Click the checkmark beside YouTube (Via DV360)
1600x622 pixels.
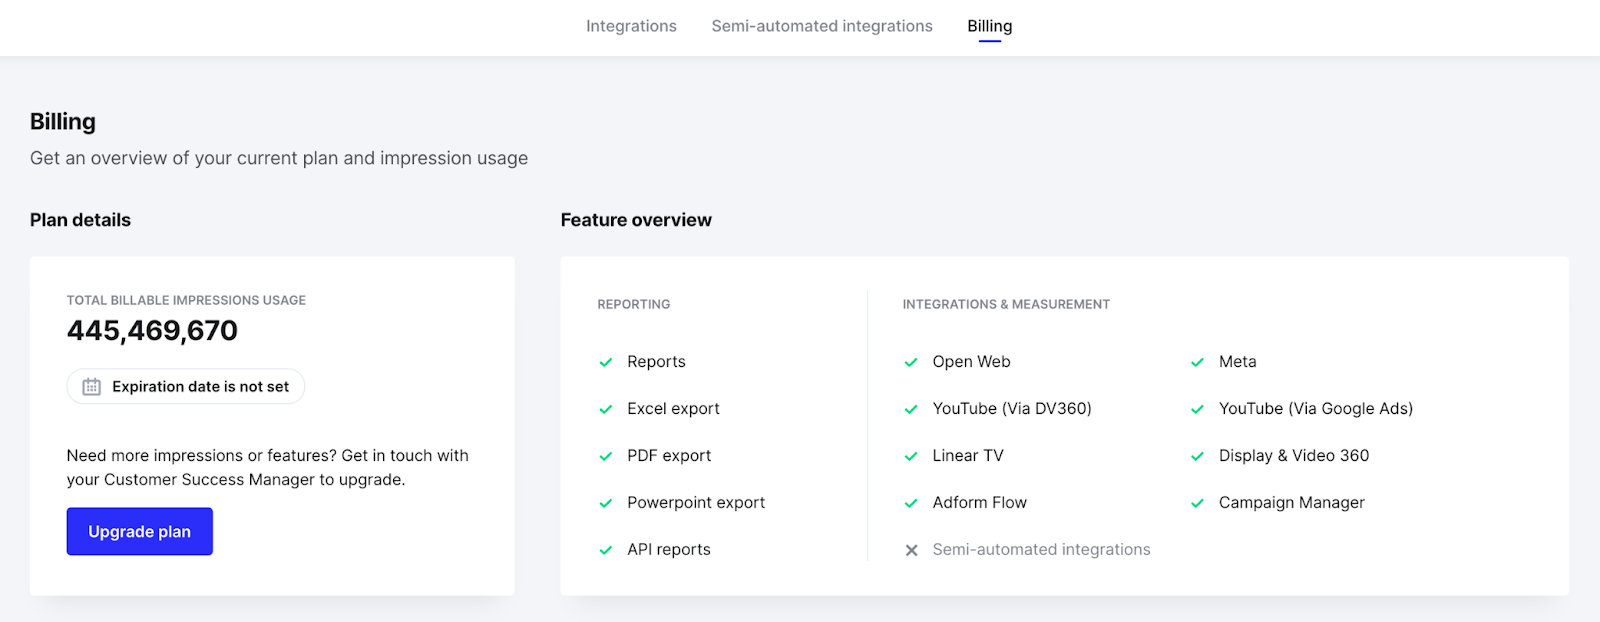[x=911, y=409]
